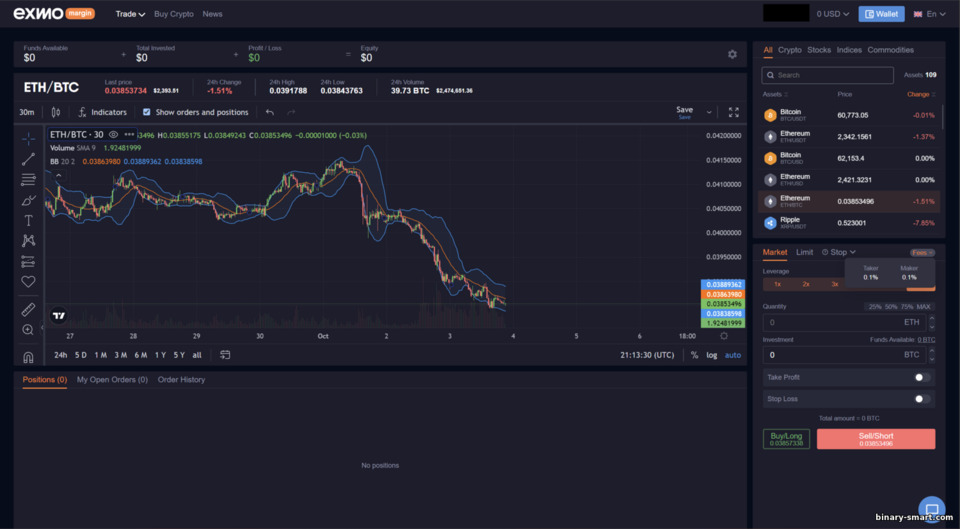Screen dimensions: 960x529
Task: Collapse the indicator legend arrow
Action: (x=58, y=176)
